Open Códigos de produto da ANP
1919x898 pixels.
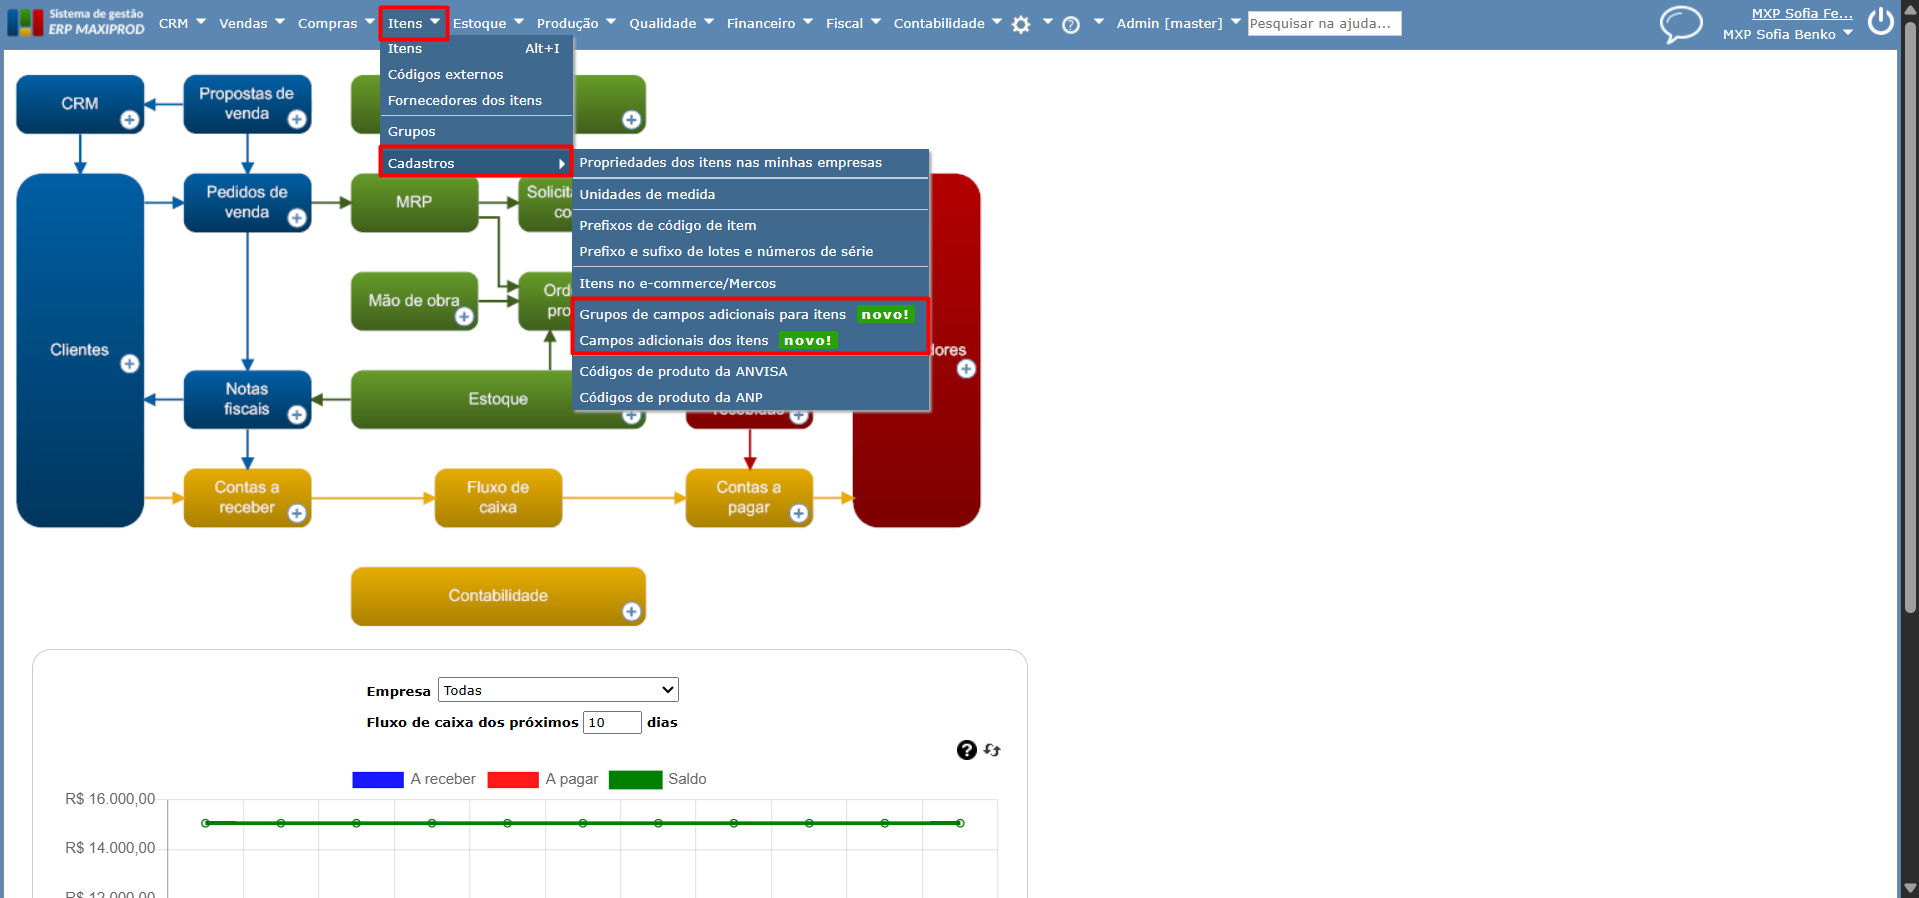(x=751, y=397)
